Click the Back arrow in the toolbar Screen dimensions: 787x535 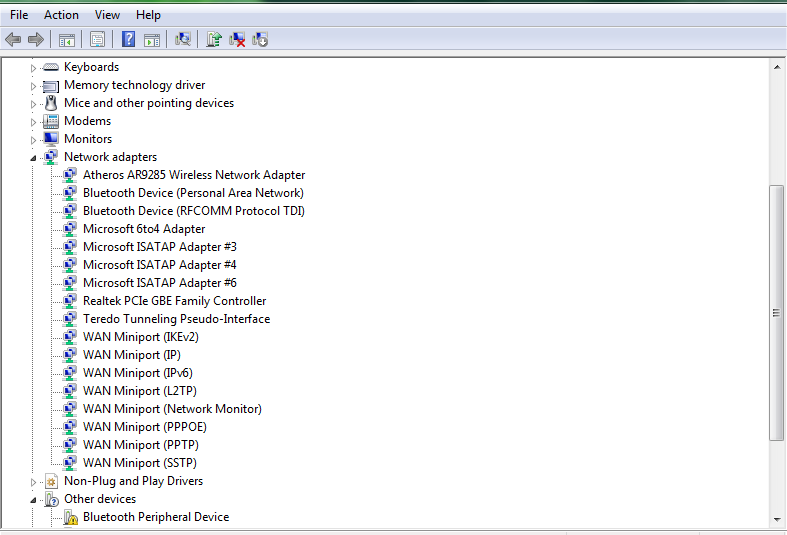click(13, 39)
